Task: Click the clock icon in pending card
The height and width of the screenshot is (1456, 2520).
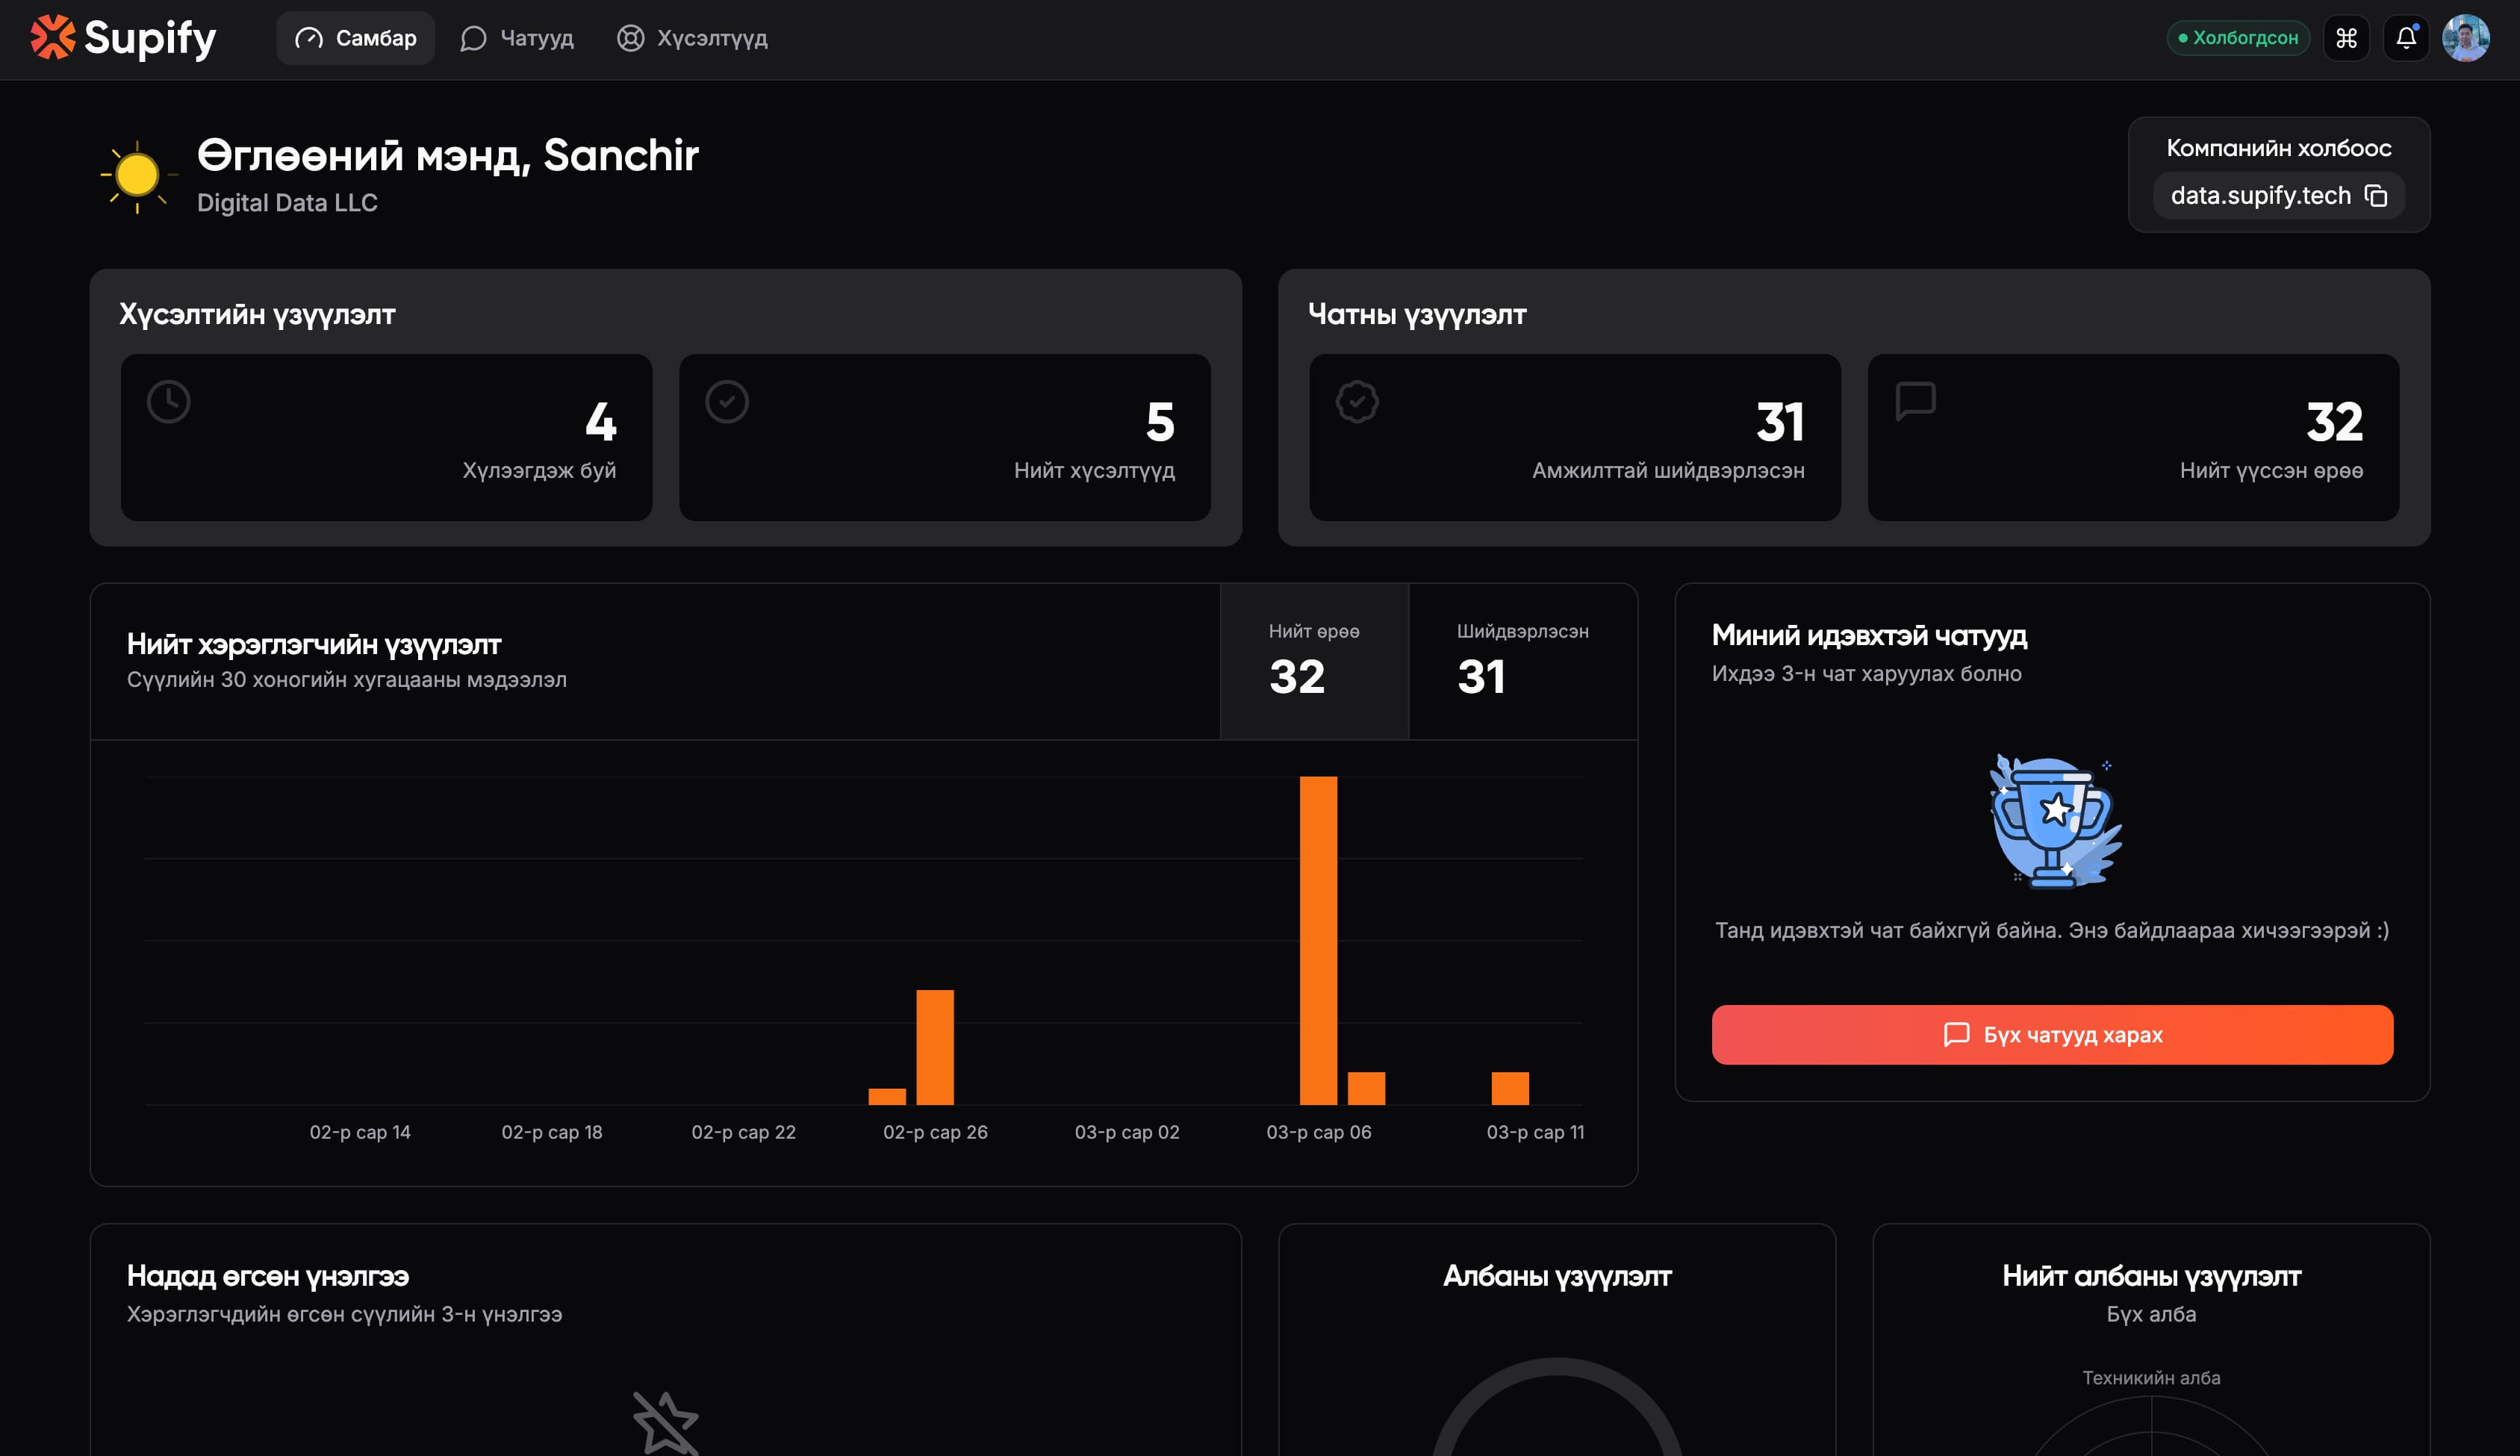Action: pos(169,401)
